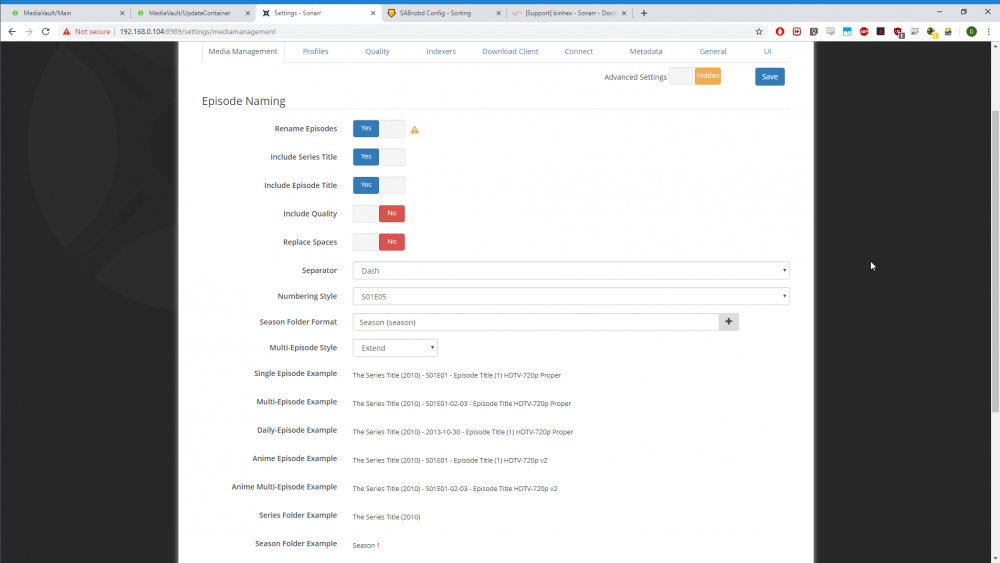The image size is (1000, 563).
Task: Open the AdBlock Plus ABP extension icon
Action: 864,31
